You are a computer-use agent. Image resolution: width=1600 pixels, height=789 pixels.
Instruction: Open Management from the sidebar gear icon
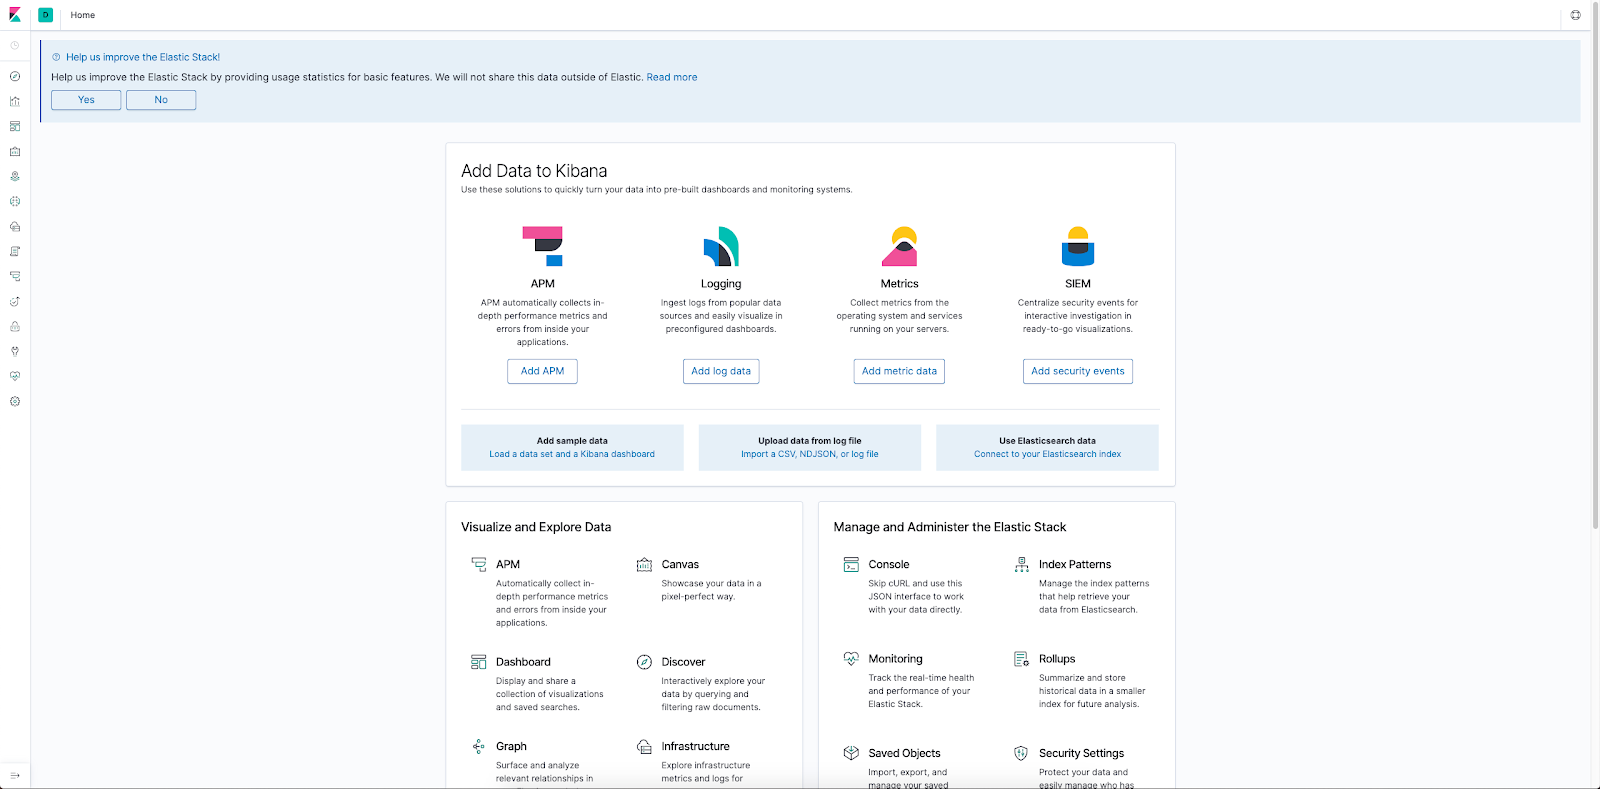tap(15, 401)
